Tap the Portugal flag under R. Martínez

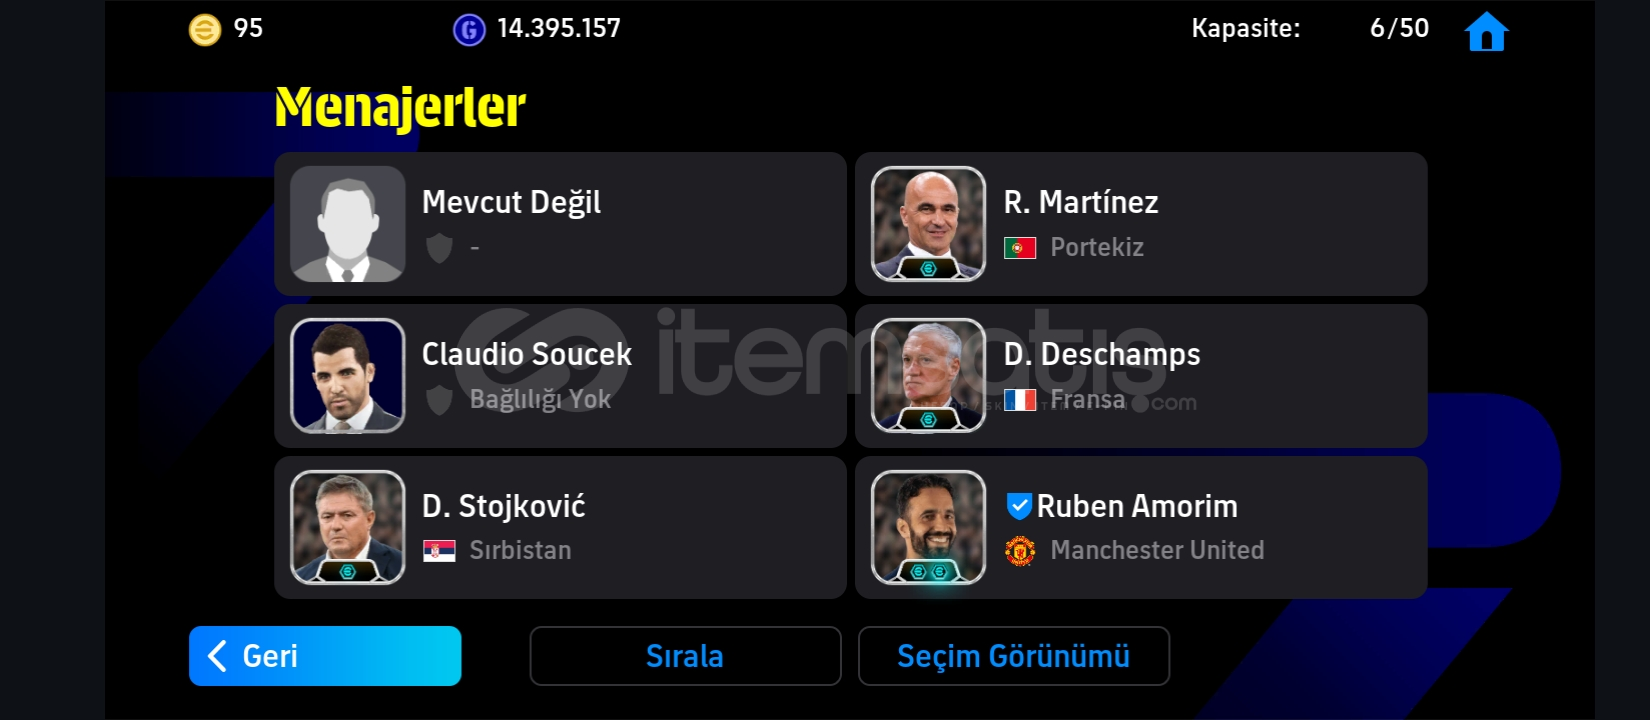pyautogui.click(x=1020, y=248)
